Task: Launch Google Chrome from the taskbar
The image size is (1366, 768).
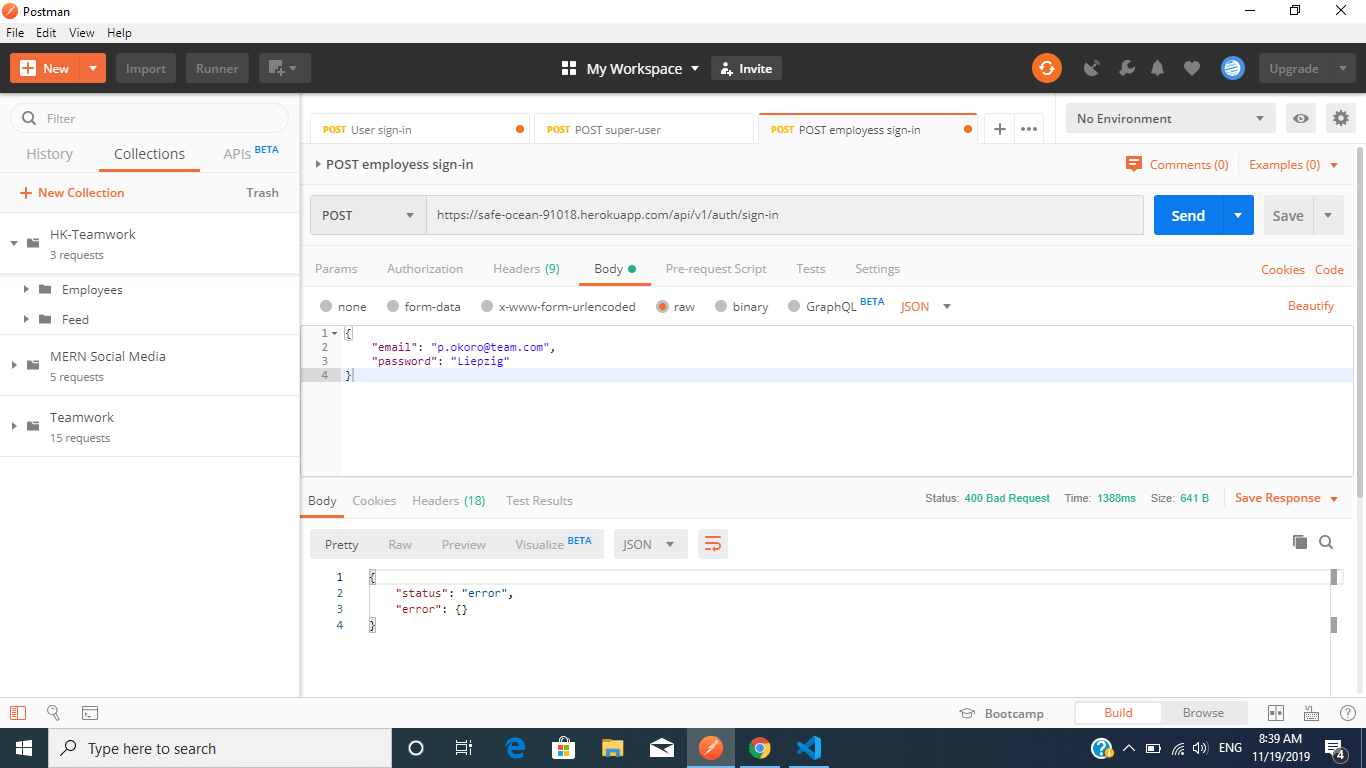Action: (x=760, y=748)
